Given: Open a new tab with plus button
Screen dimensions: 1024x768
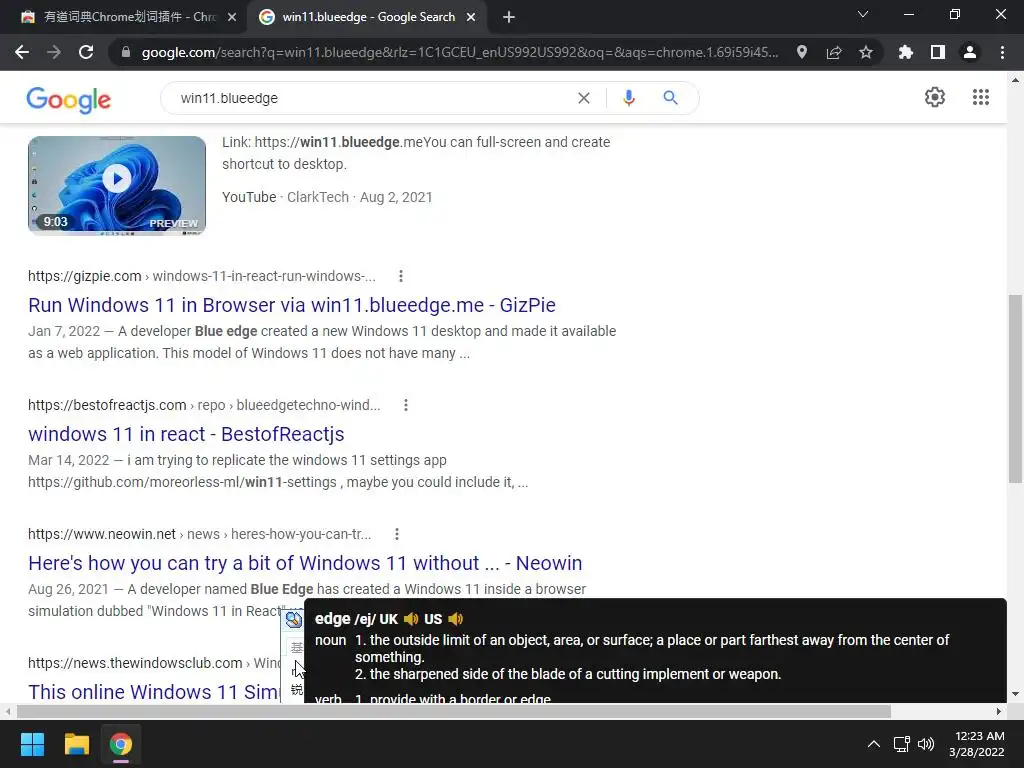Looking at the screenshot, I should [x=509, y=17].
